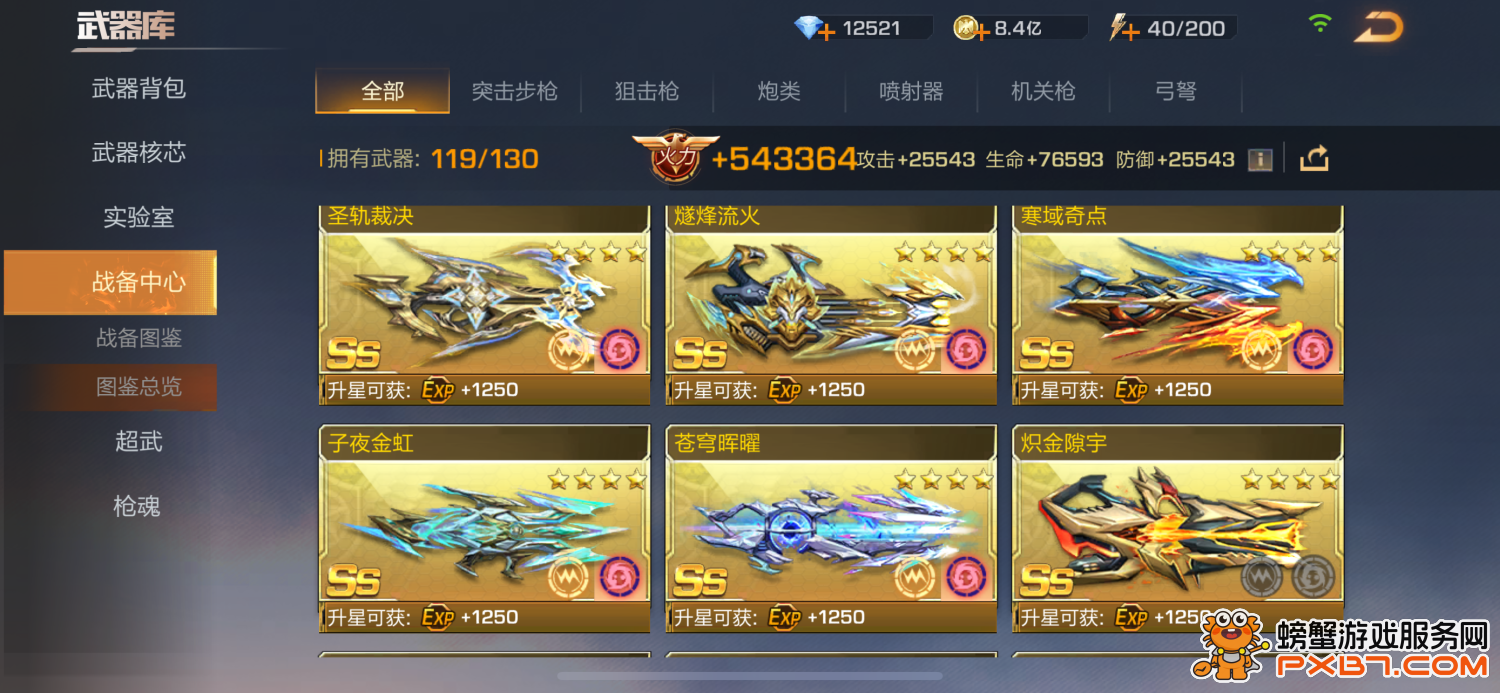
Task: Tap the pink badge on 苍穹晖曜 card
Action: point(966,577)
